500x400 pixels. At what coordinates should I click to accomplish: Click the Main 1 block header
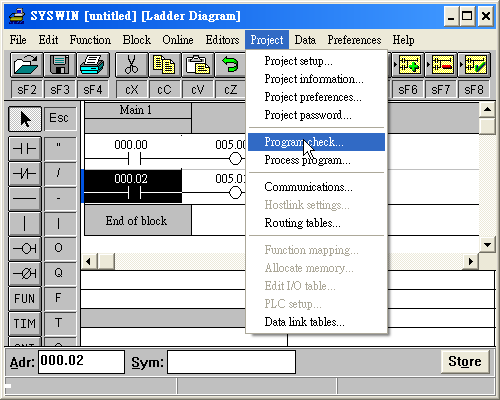(138, 110)
